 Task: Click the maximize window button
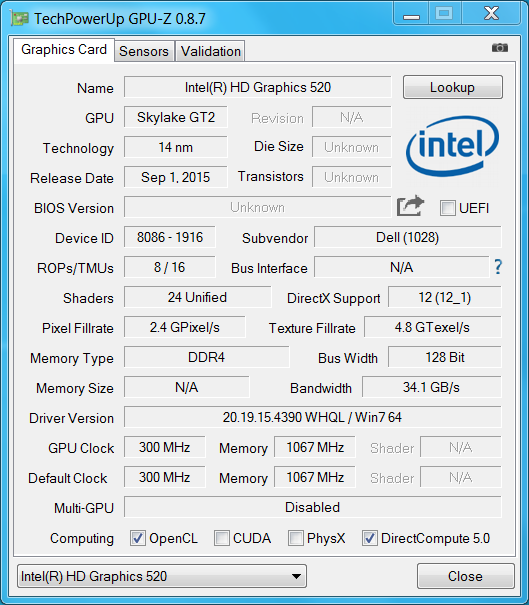click(x=444, y=14)
